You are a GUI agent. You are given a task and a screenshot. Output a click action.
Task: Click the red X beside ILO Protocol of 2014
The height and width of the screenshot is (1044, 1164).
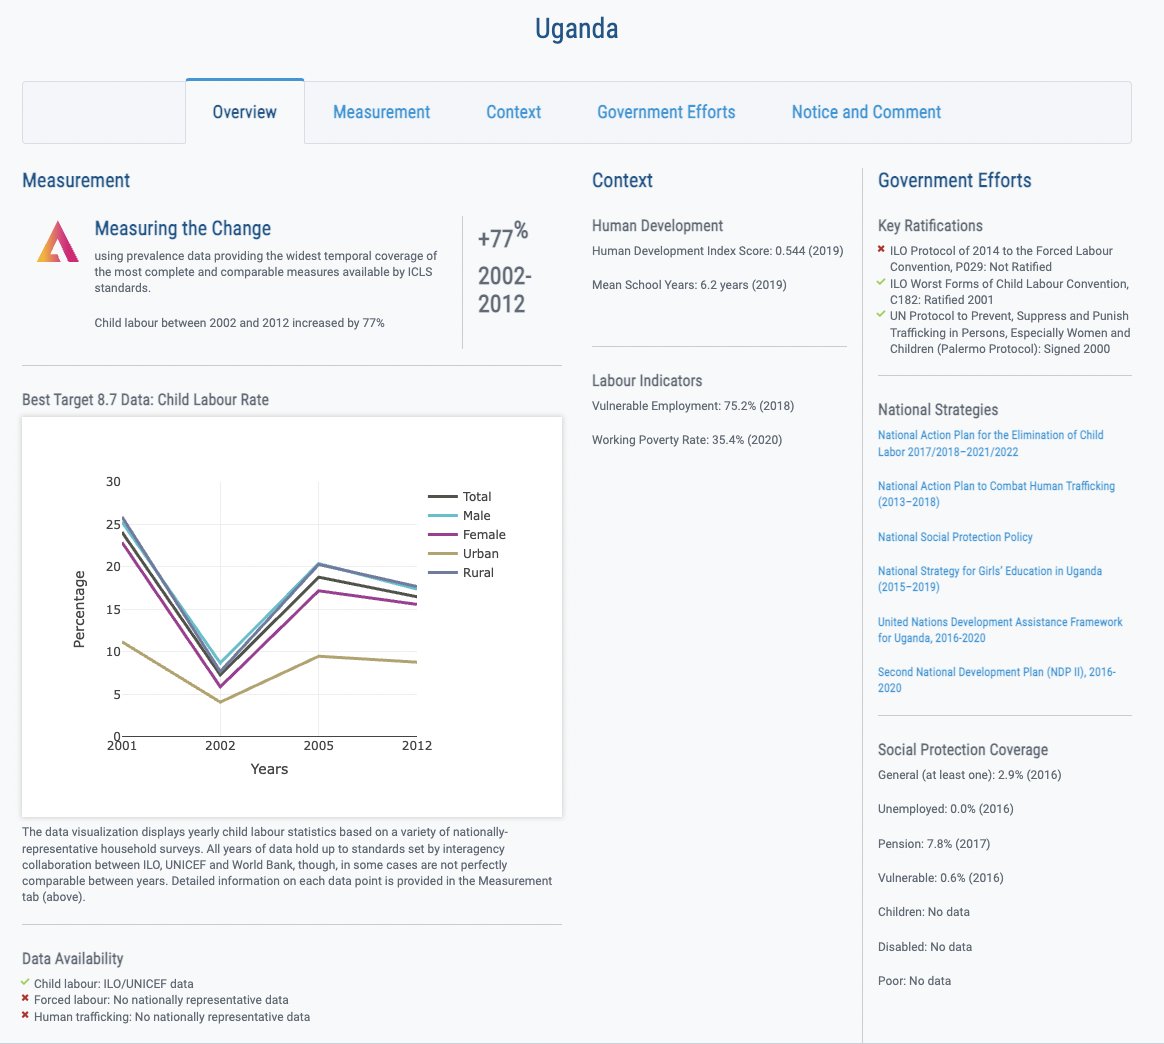(880, 249)
